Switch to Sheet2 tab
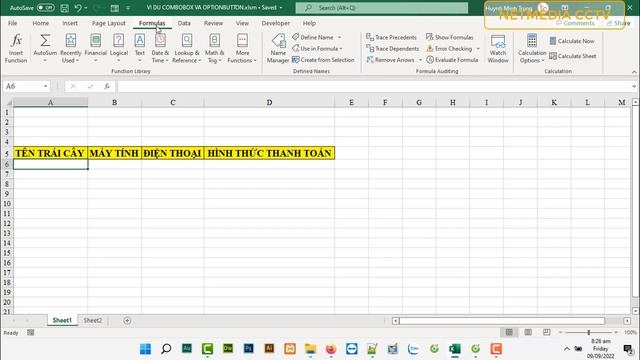Image resolution: width=640 pixels, height=360 pixels. pos(93,320)
